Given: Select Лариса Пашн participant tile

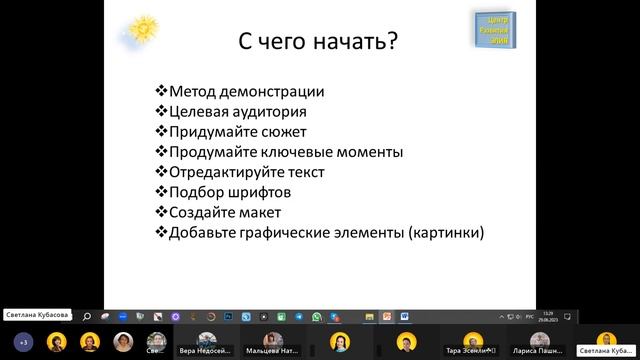Looking at the screenshot, I should [x=539, y=343].
